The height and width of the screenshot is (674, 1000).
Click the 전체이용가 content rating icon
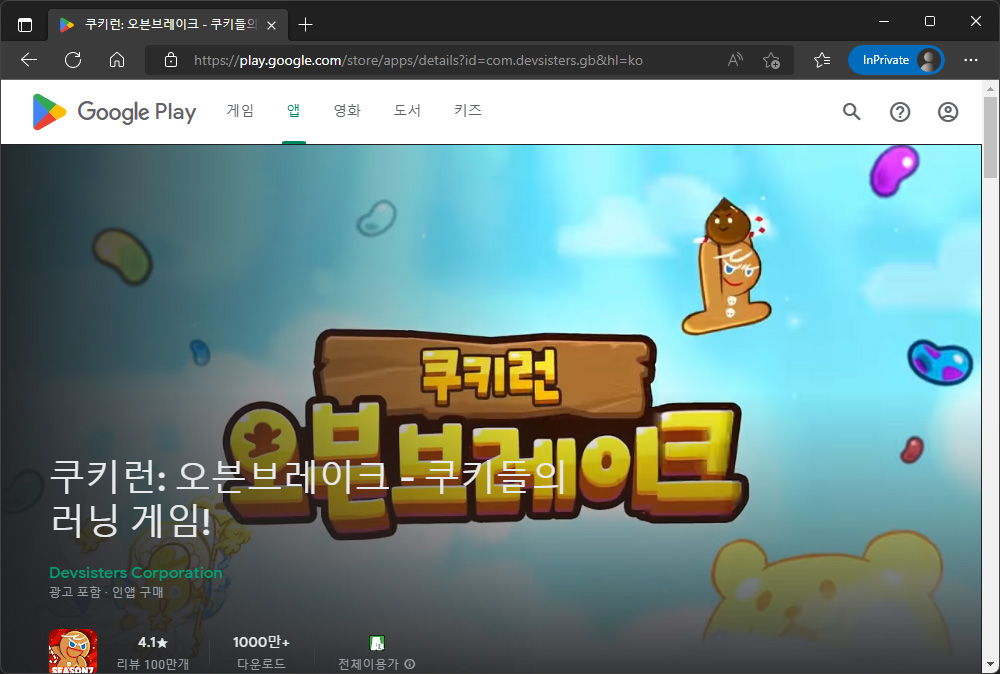(377, 642)
